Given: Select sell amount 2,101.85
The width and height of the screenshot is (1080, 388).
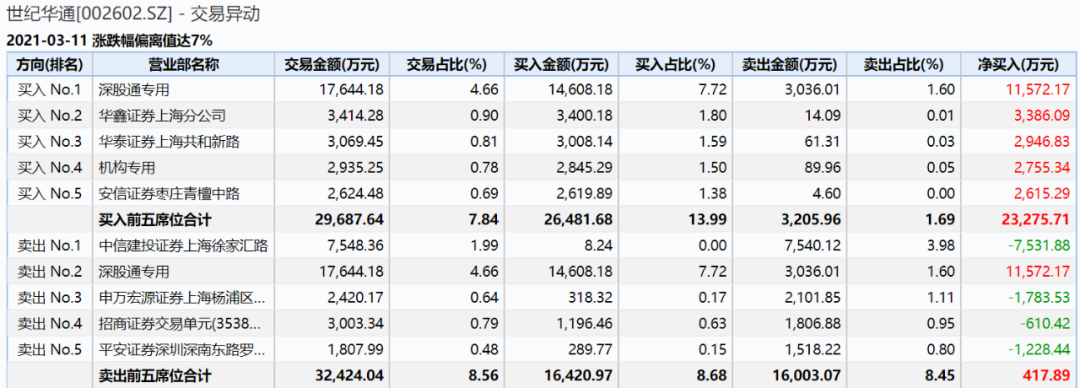Looking at the screenshot, I should (x=814, y=298).
